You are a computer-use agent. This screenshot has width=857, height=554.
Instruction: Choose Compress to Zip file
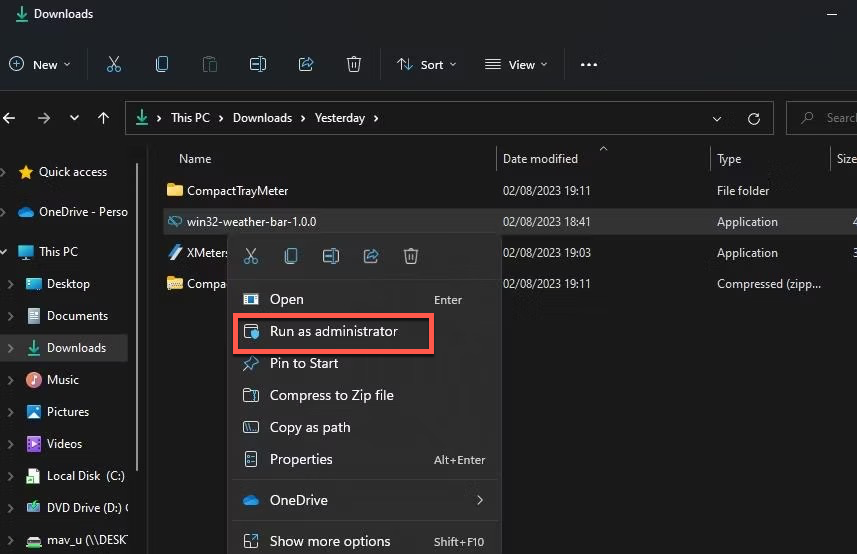331,395
